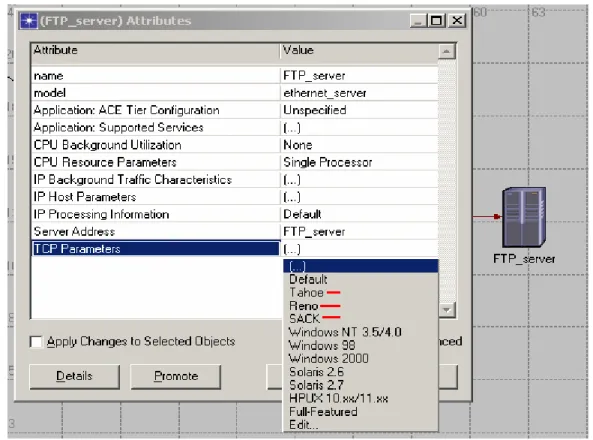Select Server Address attribute row
Image resolution: width=593 pixels, height=440 pixels.
pos(156,232)
